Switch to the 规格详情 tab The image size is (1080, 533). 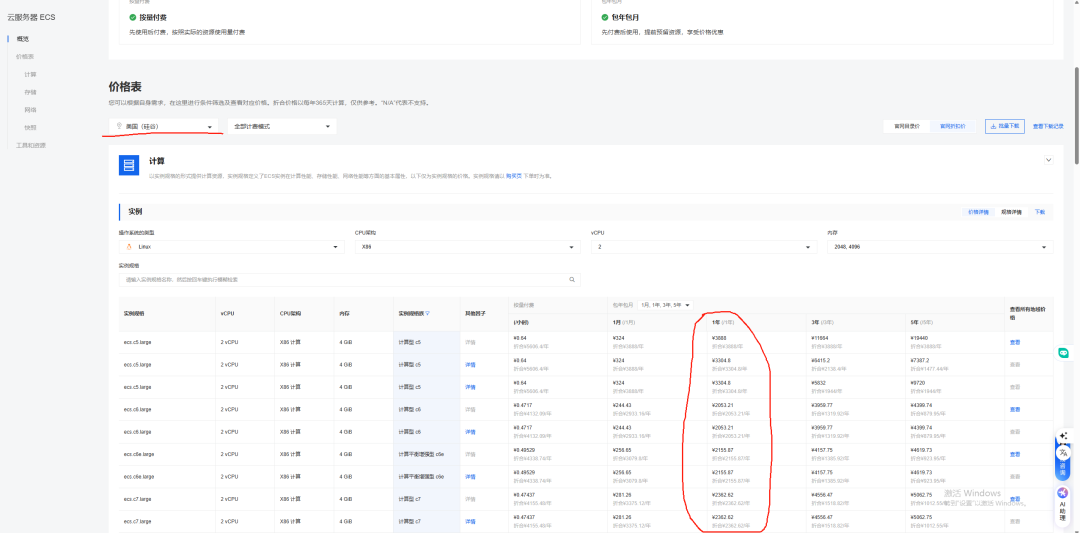[1010, 212]
